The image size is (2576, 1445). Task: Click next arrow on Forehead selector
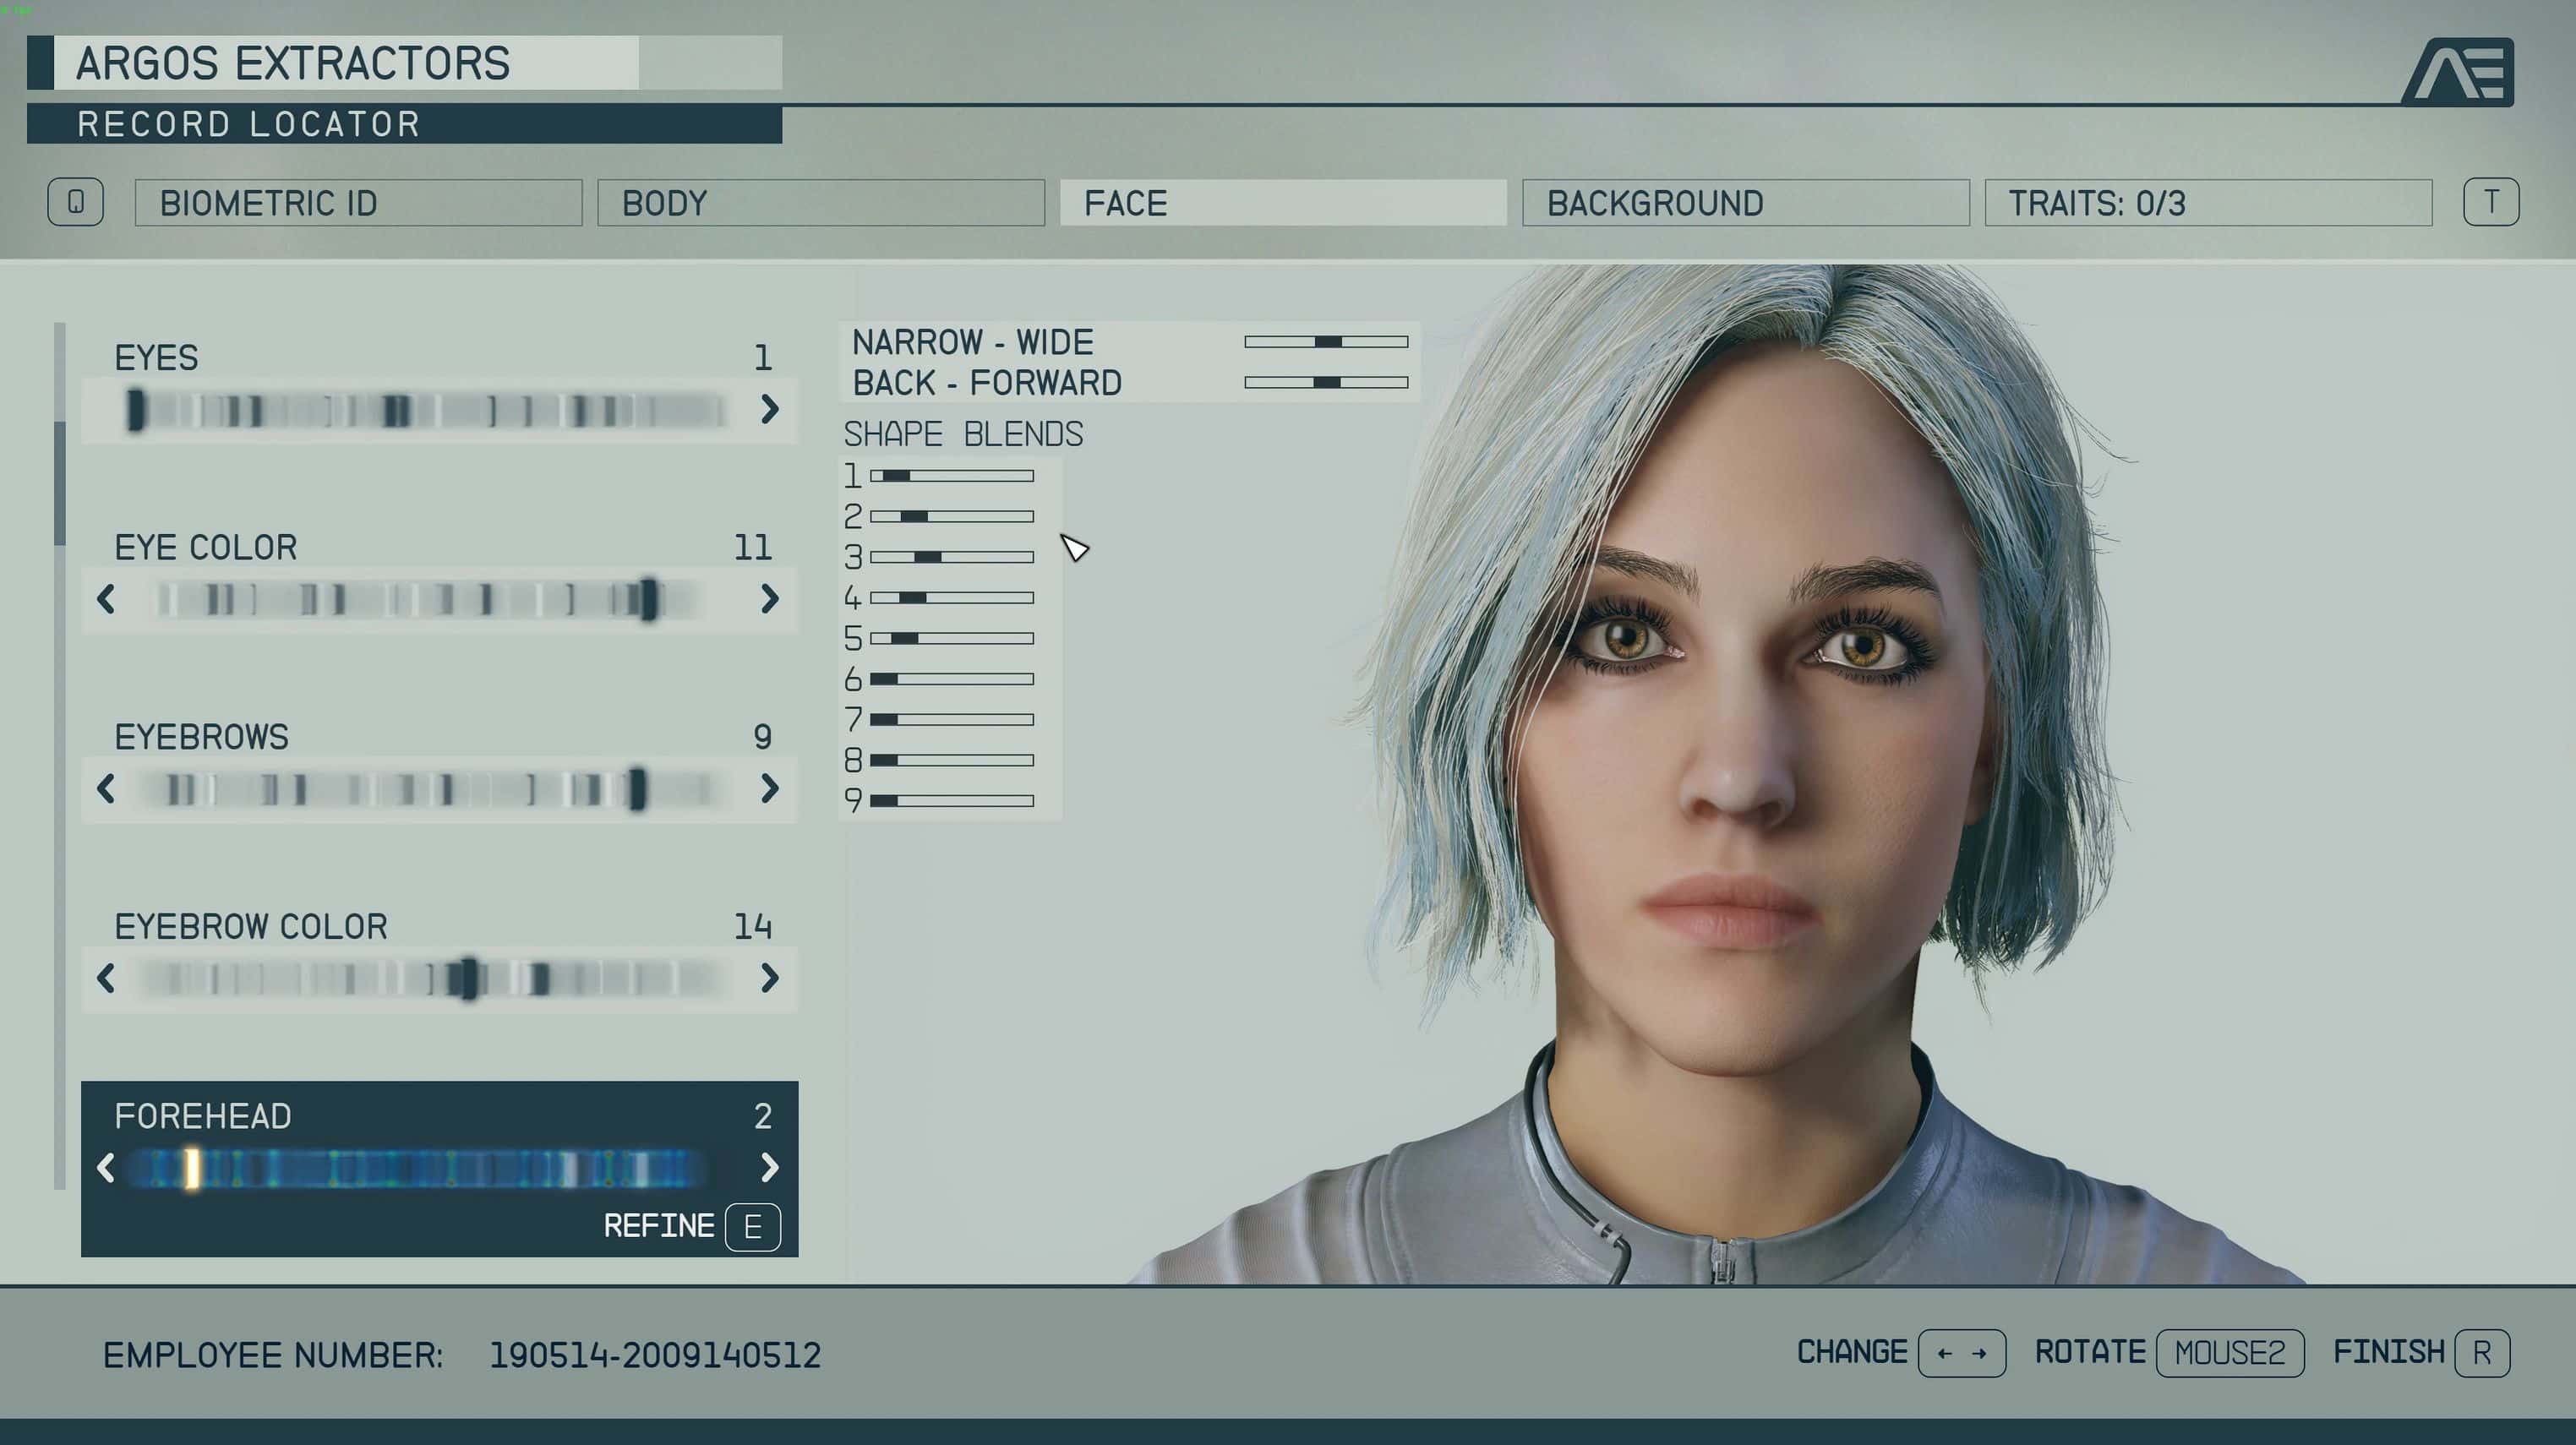[768, 1167]
